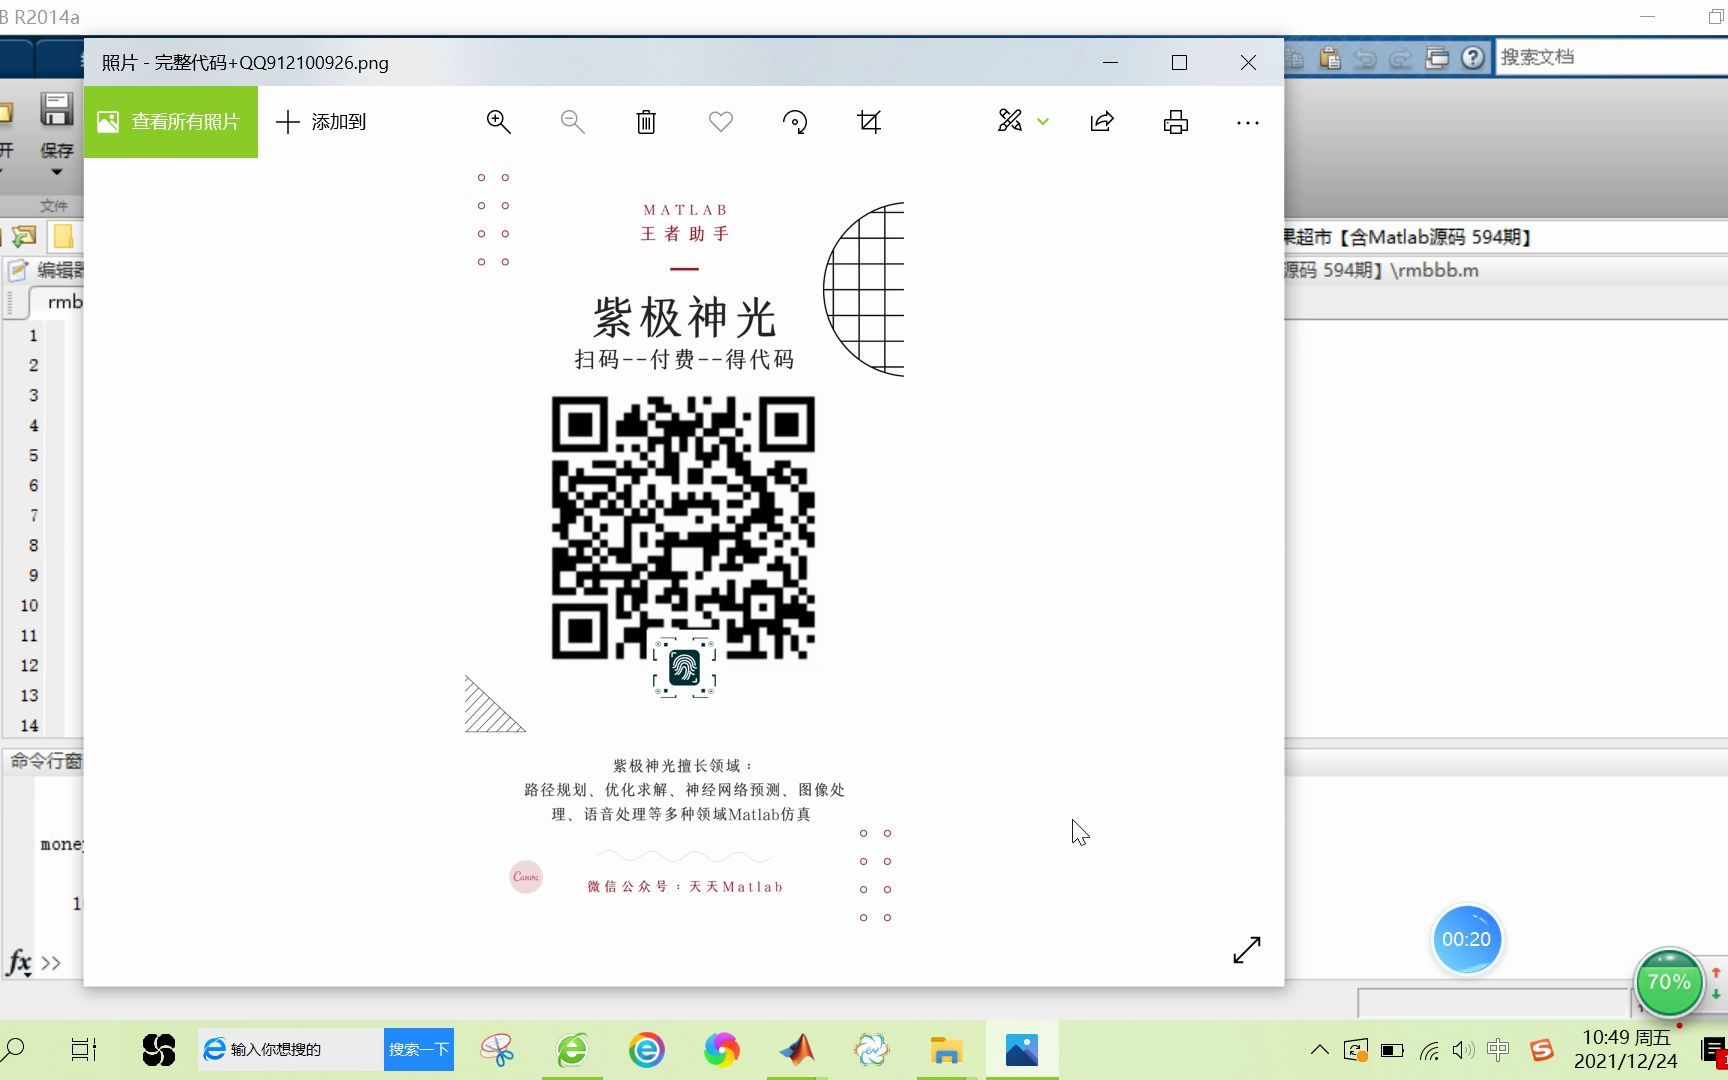Click the MATLAB search documentation field
The height and width of the screenshot is (1080, 1728).
click(1612, 57)
